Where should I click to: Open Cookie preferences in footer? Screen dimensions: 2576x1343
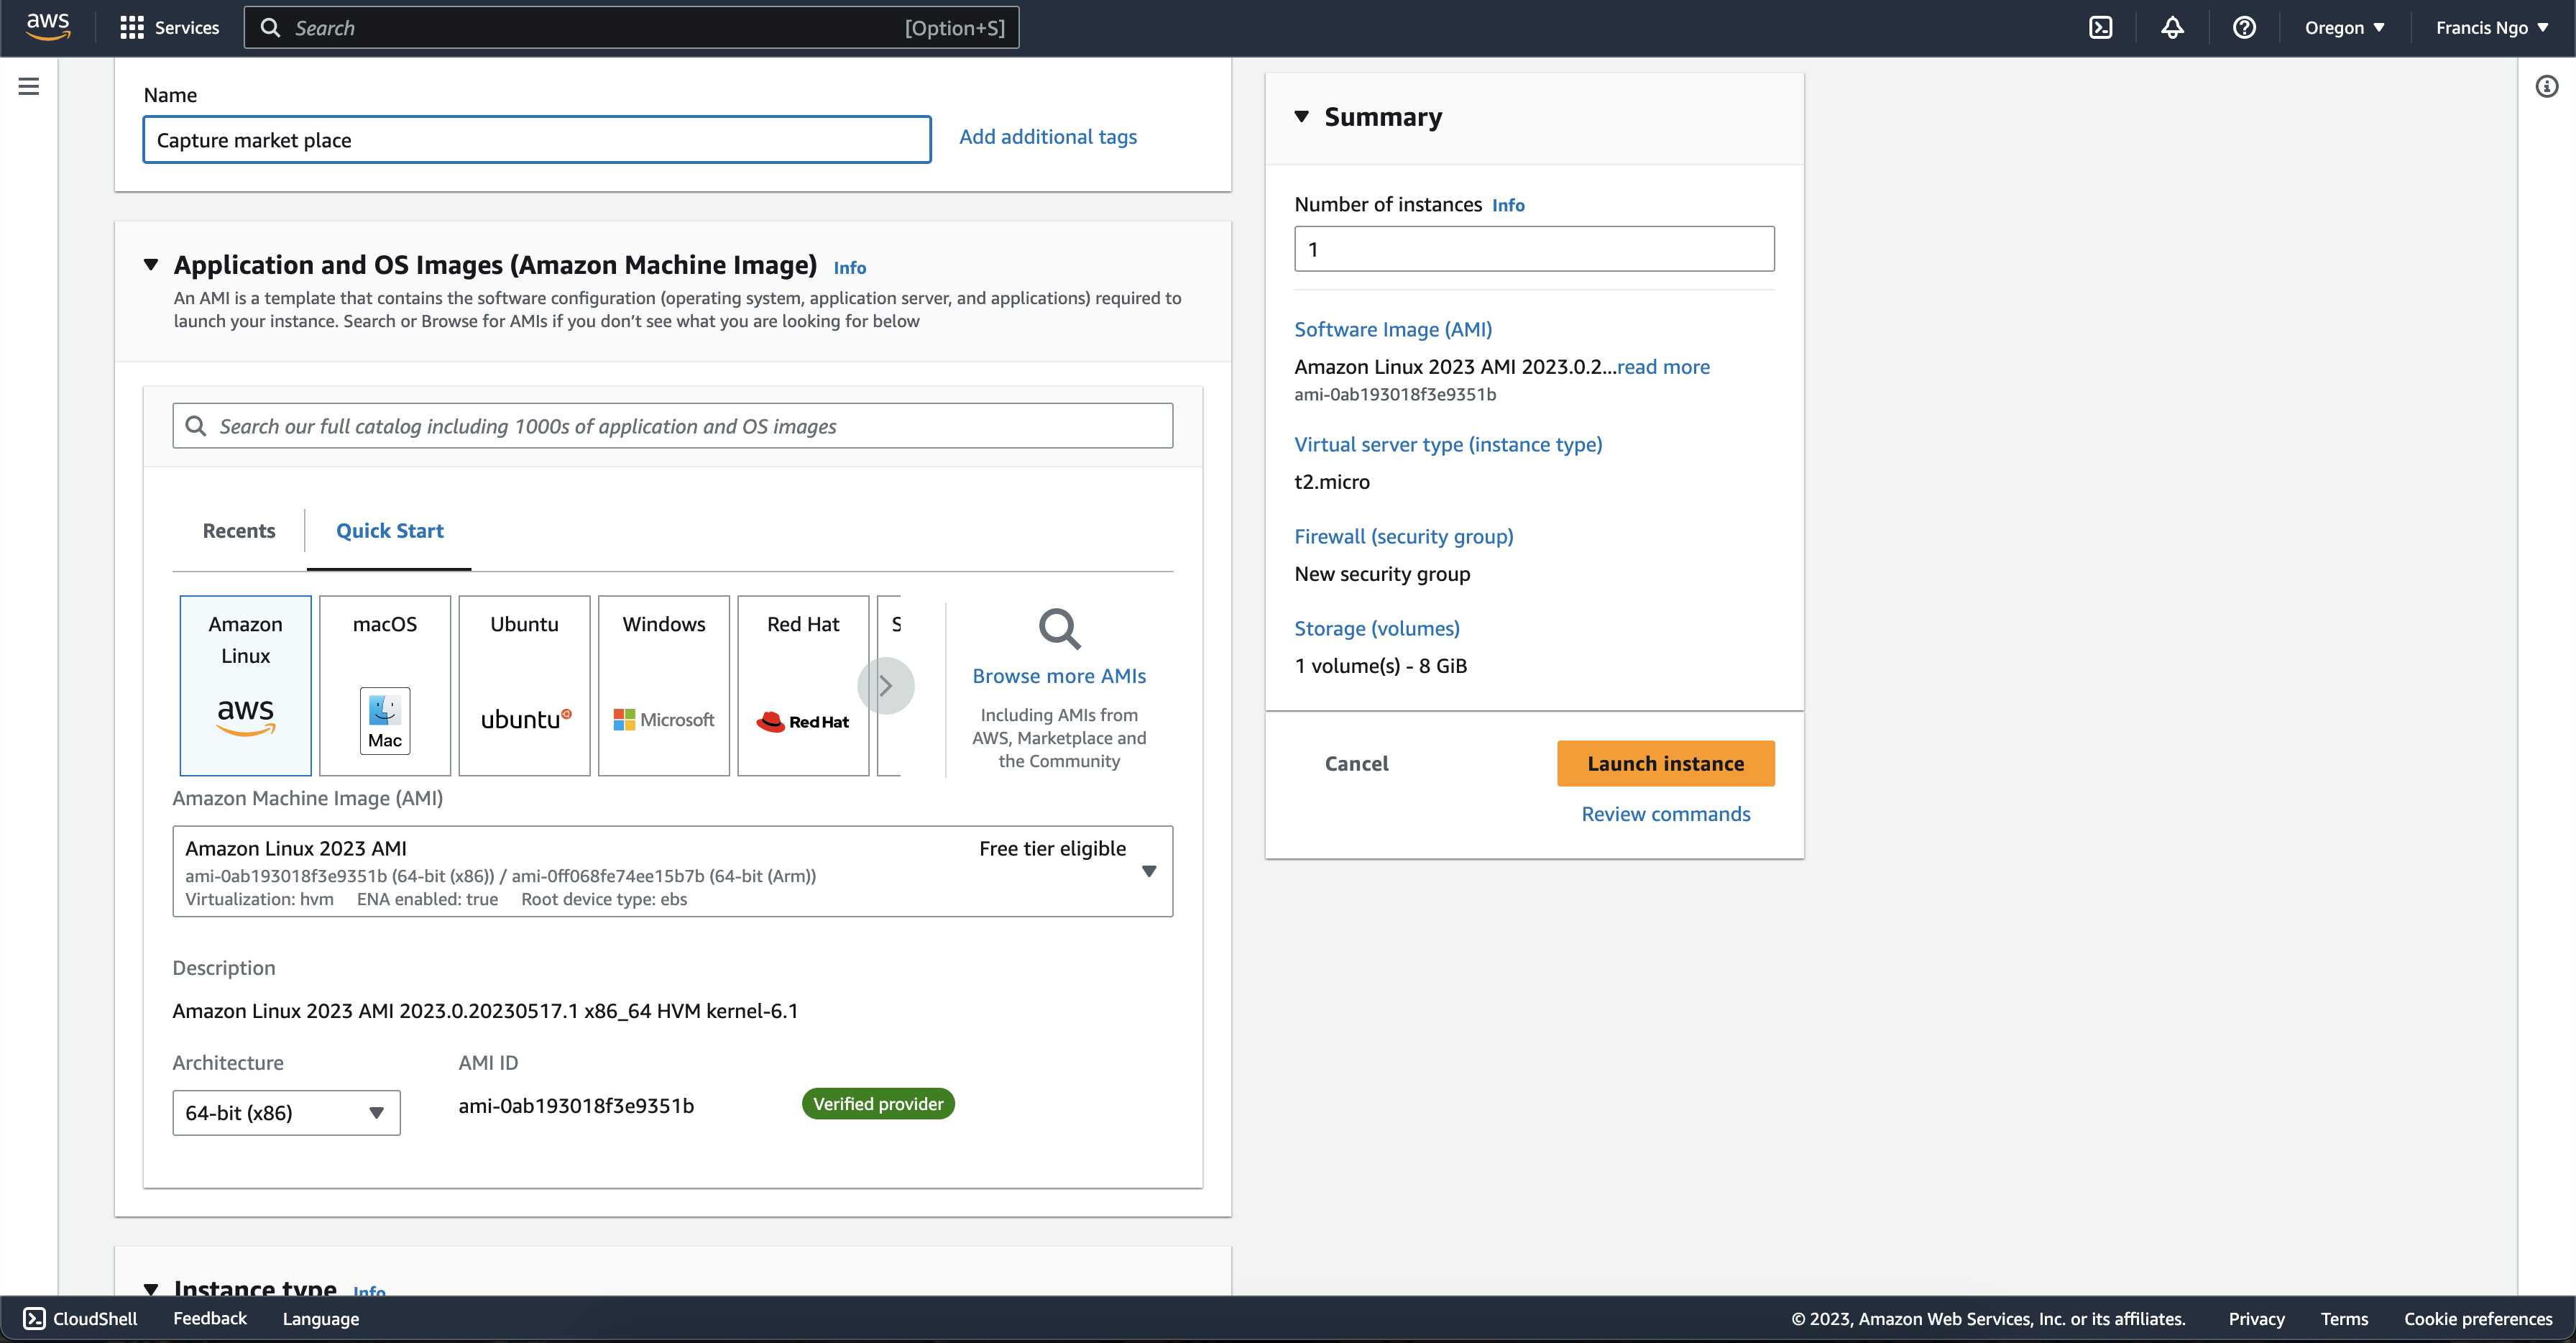[2478, 1319]
